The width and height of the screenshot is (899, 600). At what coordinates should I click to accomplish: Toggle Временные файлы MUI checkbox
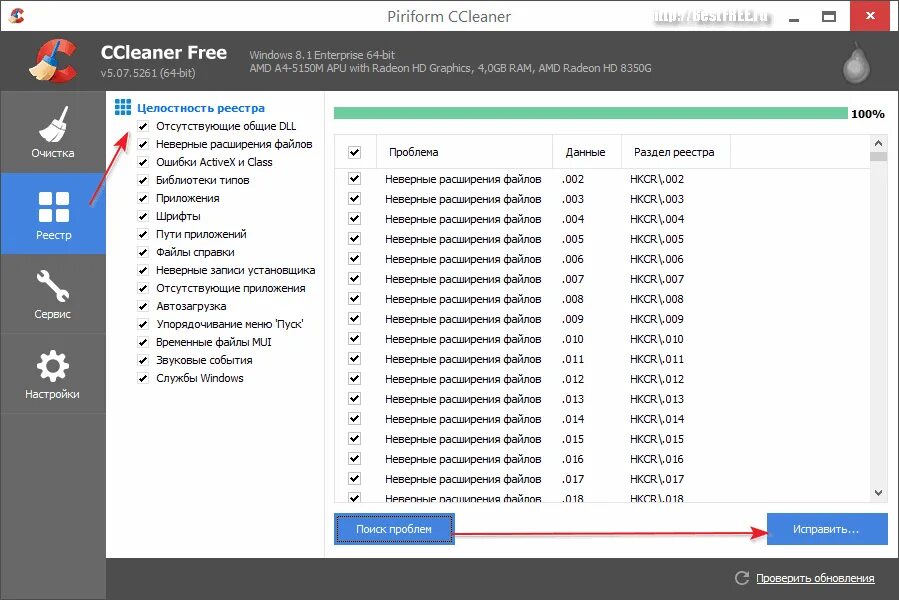[x=143, y=342]
